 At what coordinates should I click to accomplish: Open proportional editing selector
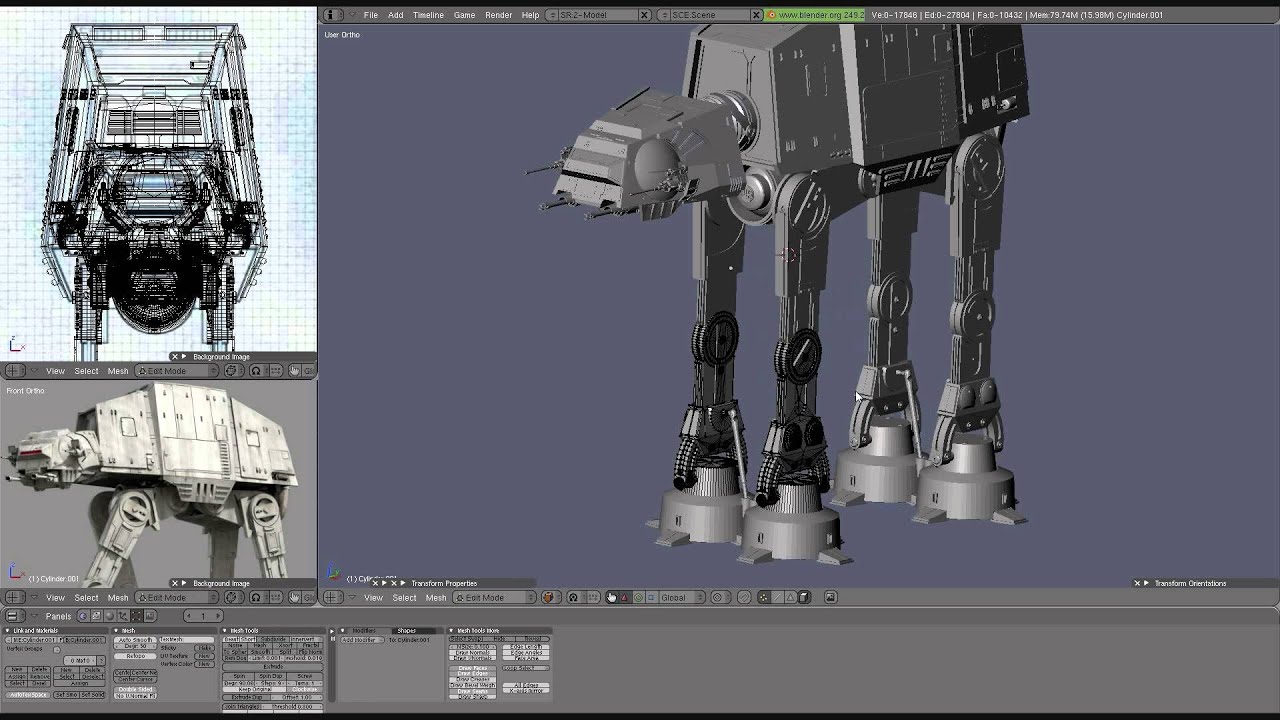[720, 597]
